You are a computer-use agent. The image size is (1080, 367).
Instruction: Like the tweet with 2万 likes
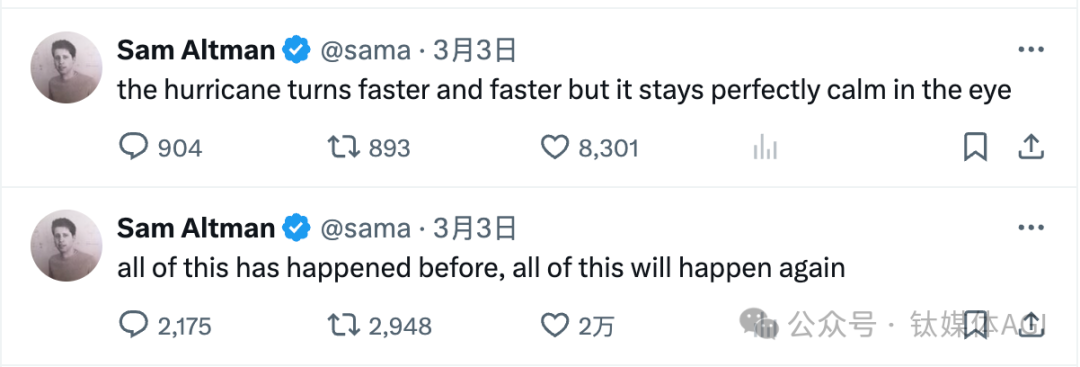[x=554, y=325]
